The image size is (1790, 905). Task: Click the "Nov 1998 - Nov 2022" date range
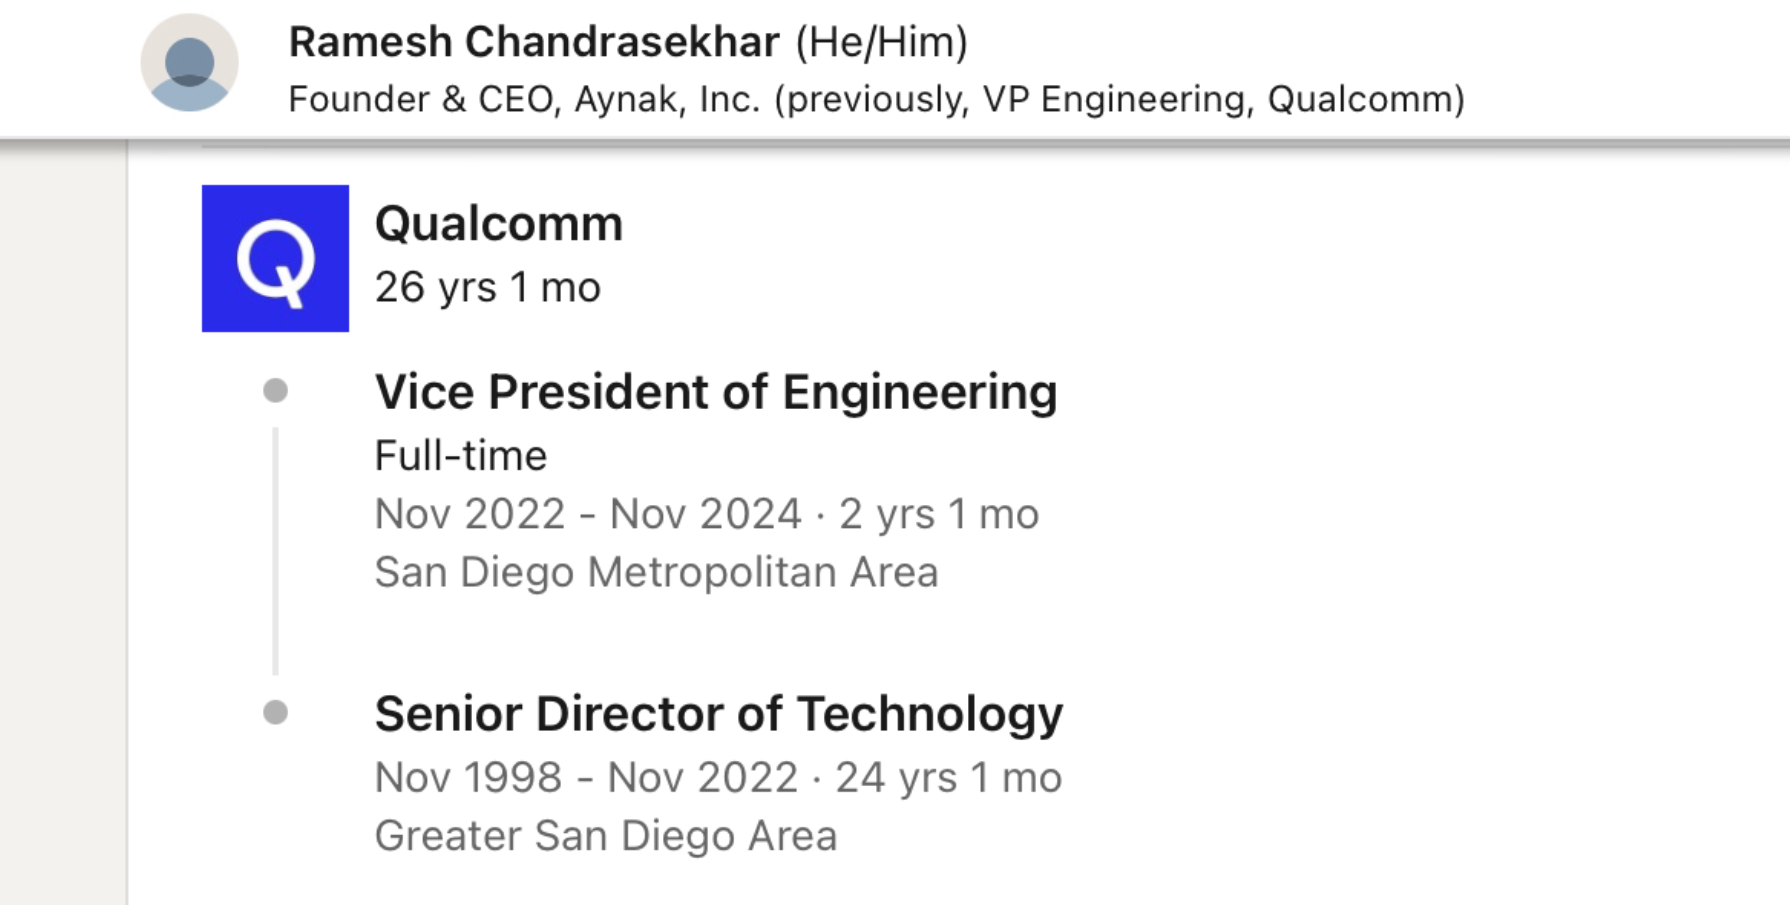coord(586,777)
